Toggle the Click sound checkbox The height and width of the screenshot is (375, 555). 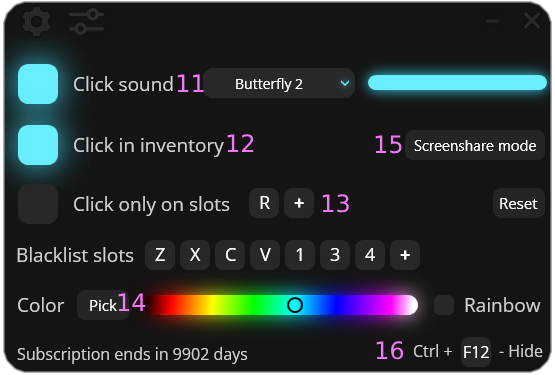[x=38, y=84]
